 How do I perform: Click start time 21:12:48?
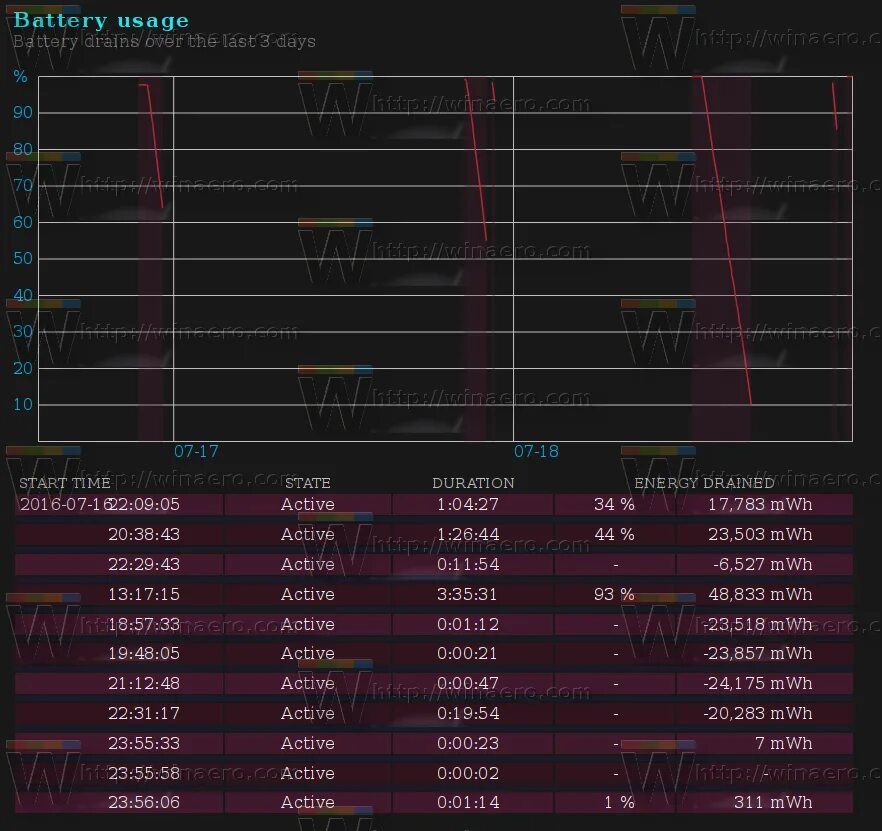[x=144, y=683]
